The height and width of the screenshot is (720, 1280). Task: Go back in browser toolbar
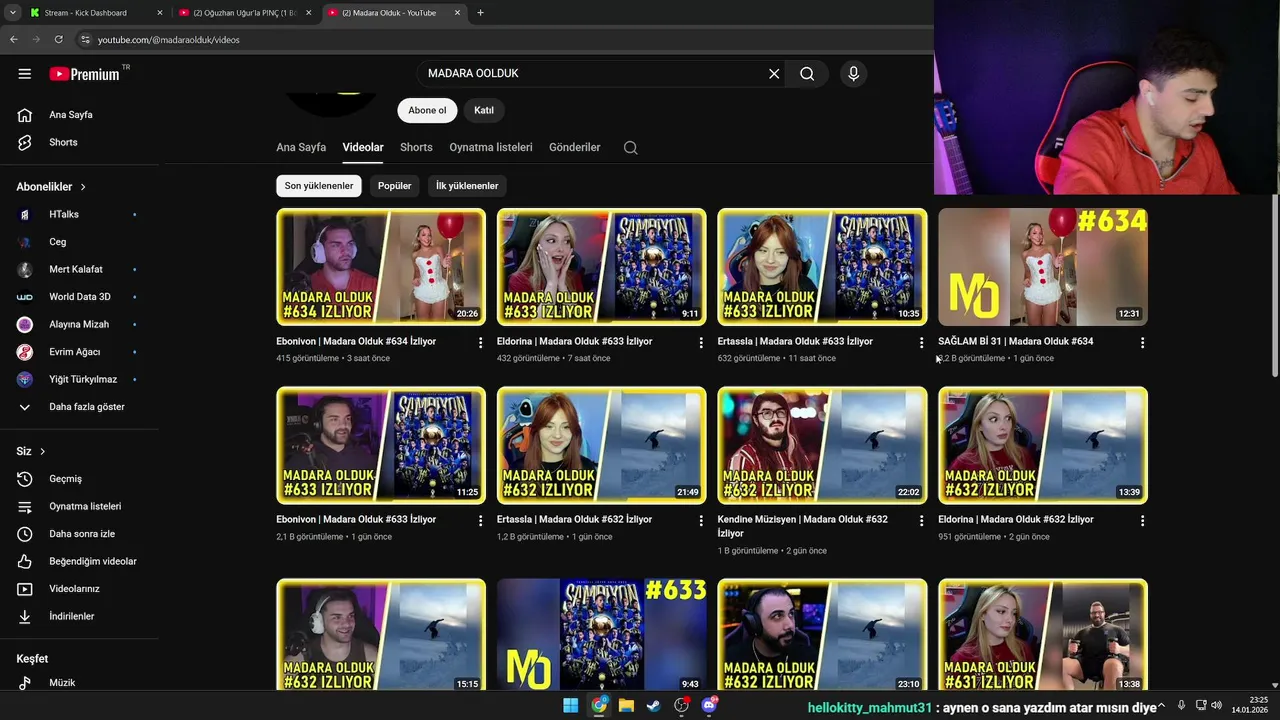tap(13, 39)
